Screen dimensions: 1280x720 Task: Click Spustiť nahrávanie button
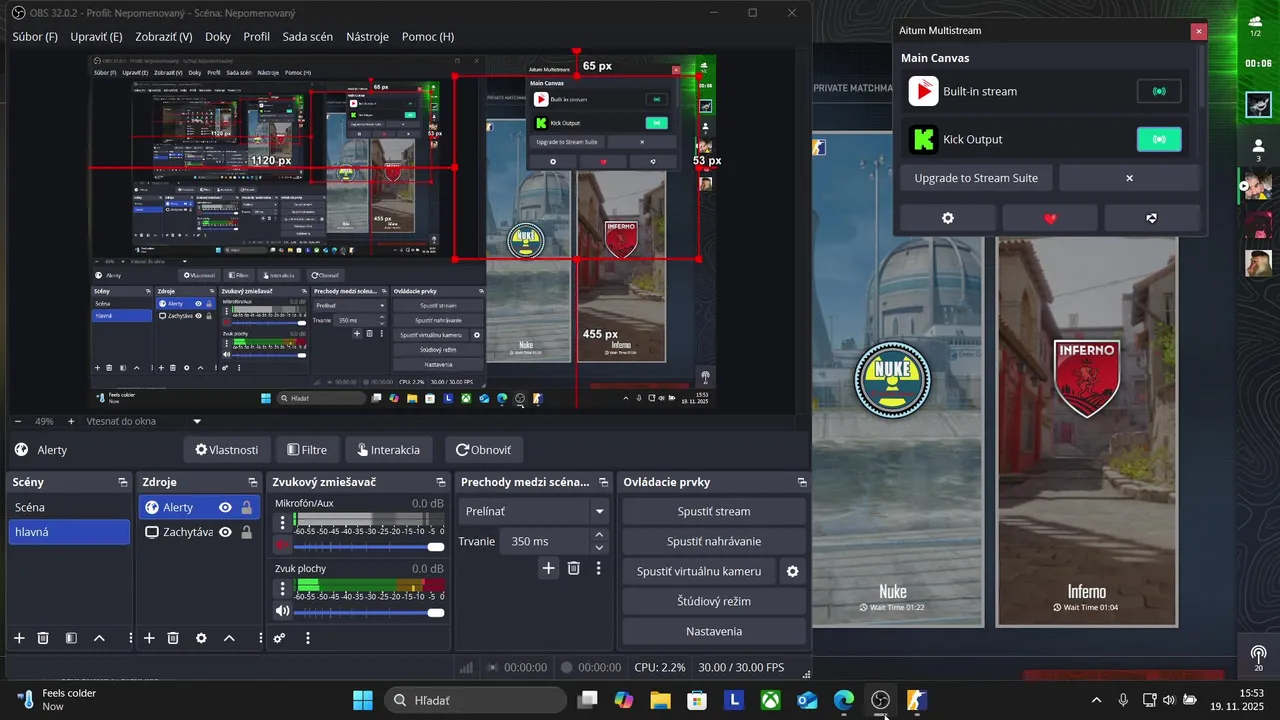714,541
